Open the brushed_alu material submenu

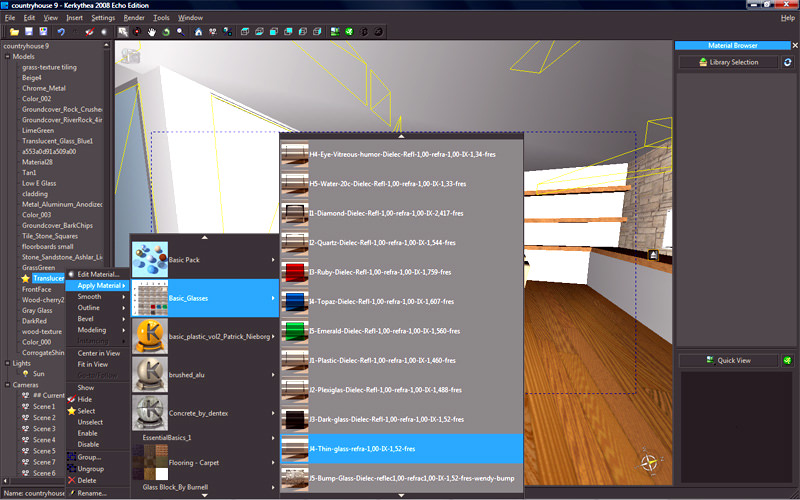coord(205,374)
